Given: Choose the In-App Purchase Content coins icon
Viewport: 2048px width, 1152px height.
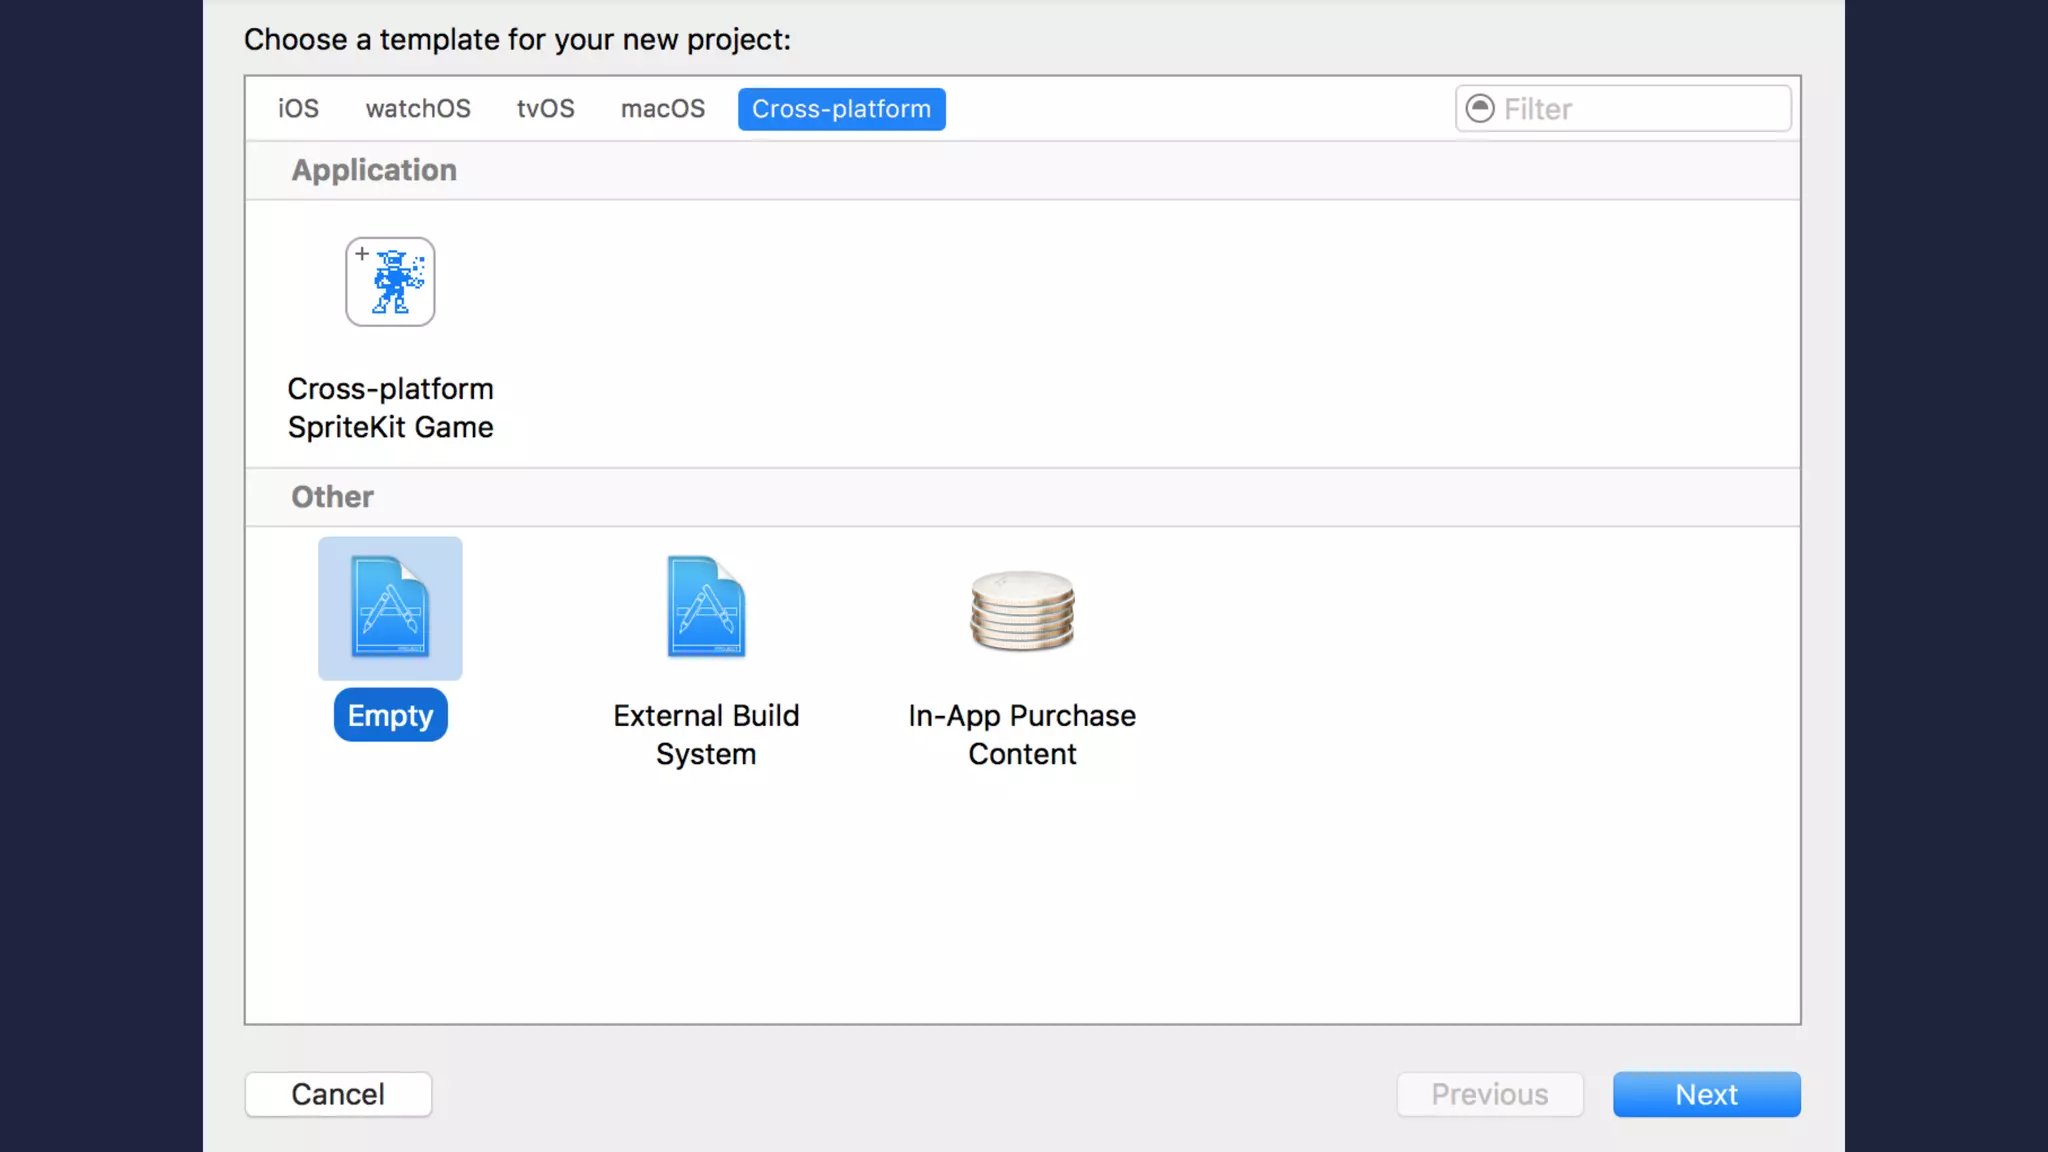Looking at the screenshot, I should 1022,610.
